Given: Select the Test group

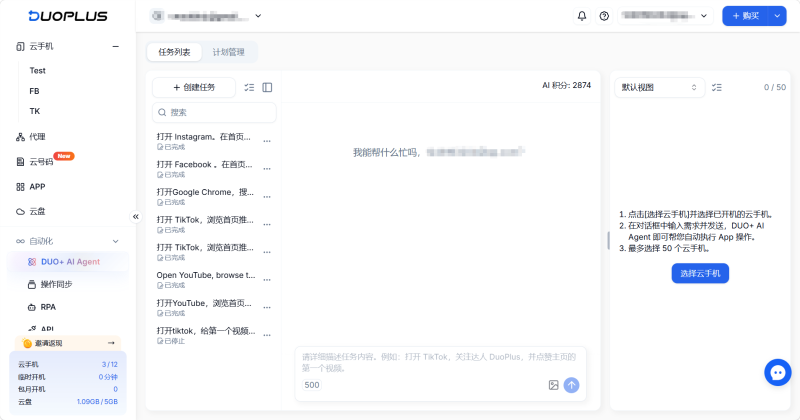Looking at the screenshot, I should (x=37, y=70).
